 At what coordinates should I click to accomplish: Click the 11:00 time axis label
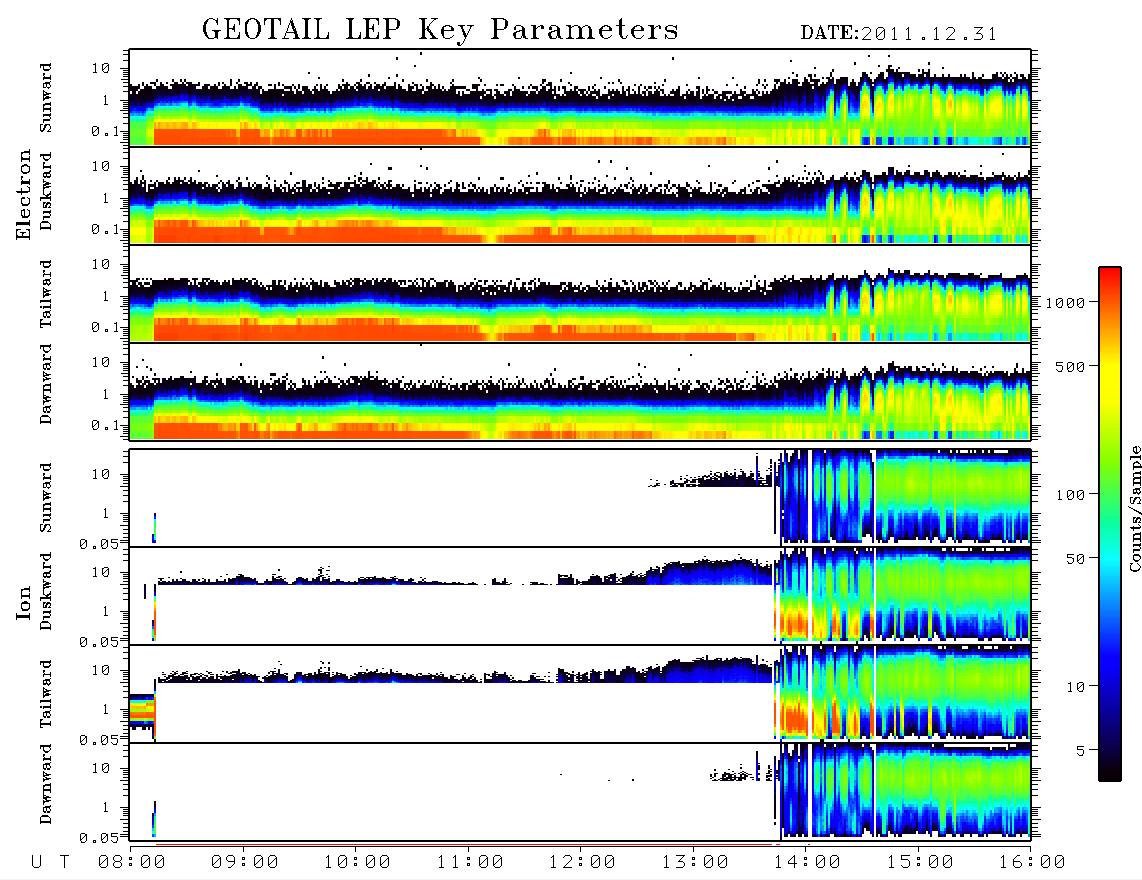pos(470,863)
